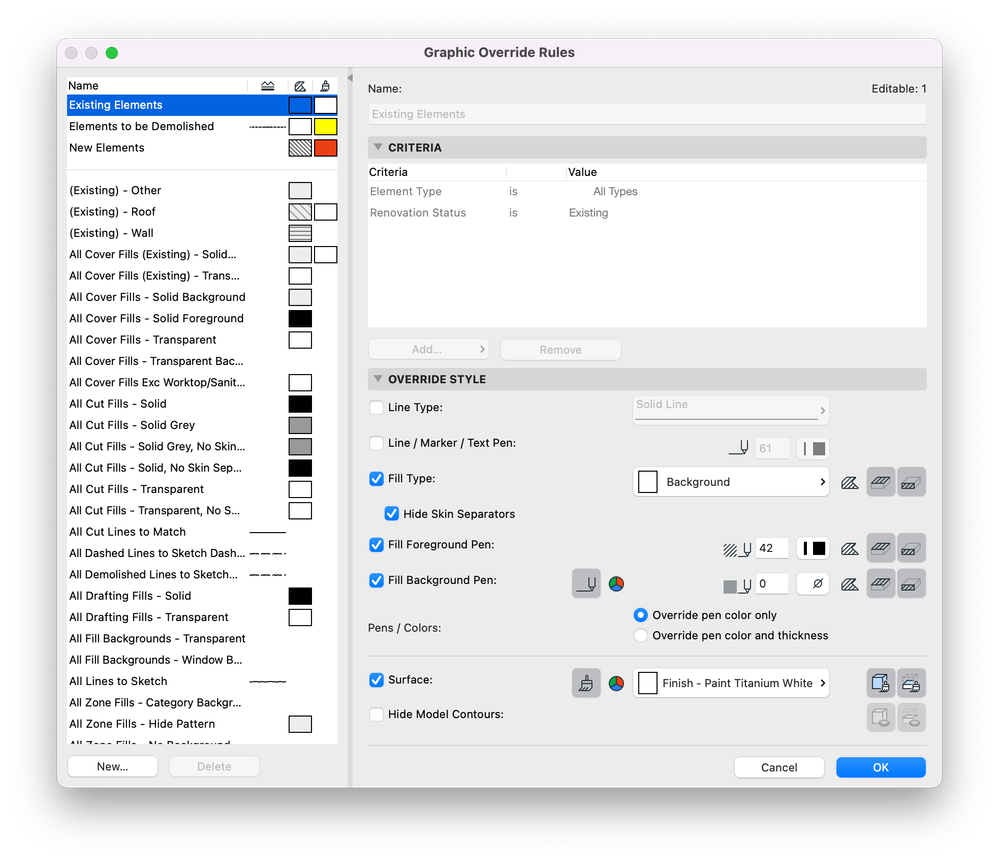Click the pen icon button beside Fill Background Pen

(586, 583)
